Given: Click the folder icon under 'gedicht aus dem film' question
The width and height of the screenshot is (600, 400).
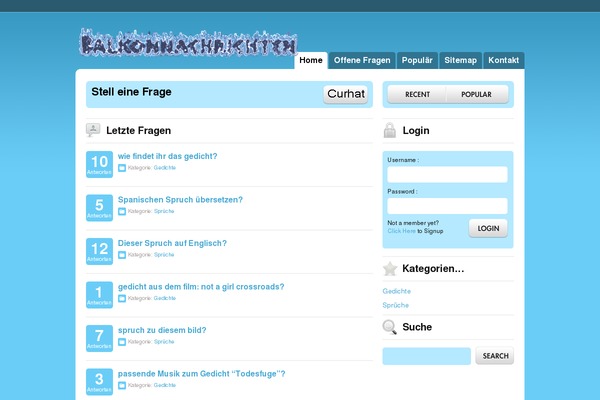Looking at the screenshot, I should (122, 298).
